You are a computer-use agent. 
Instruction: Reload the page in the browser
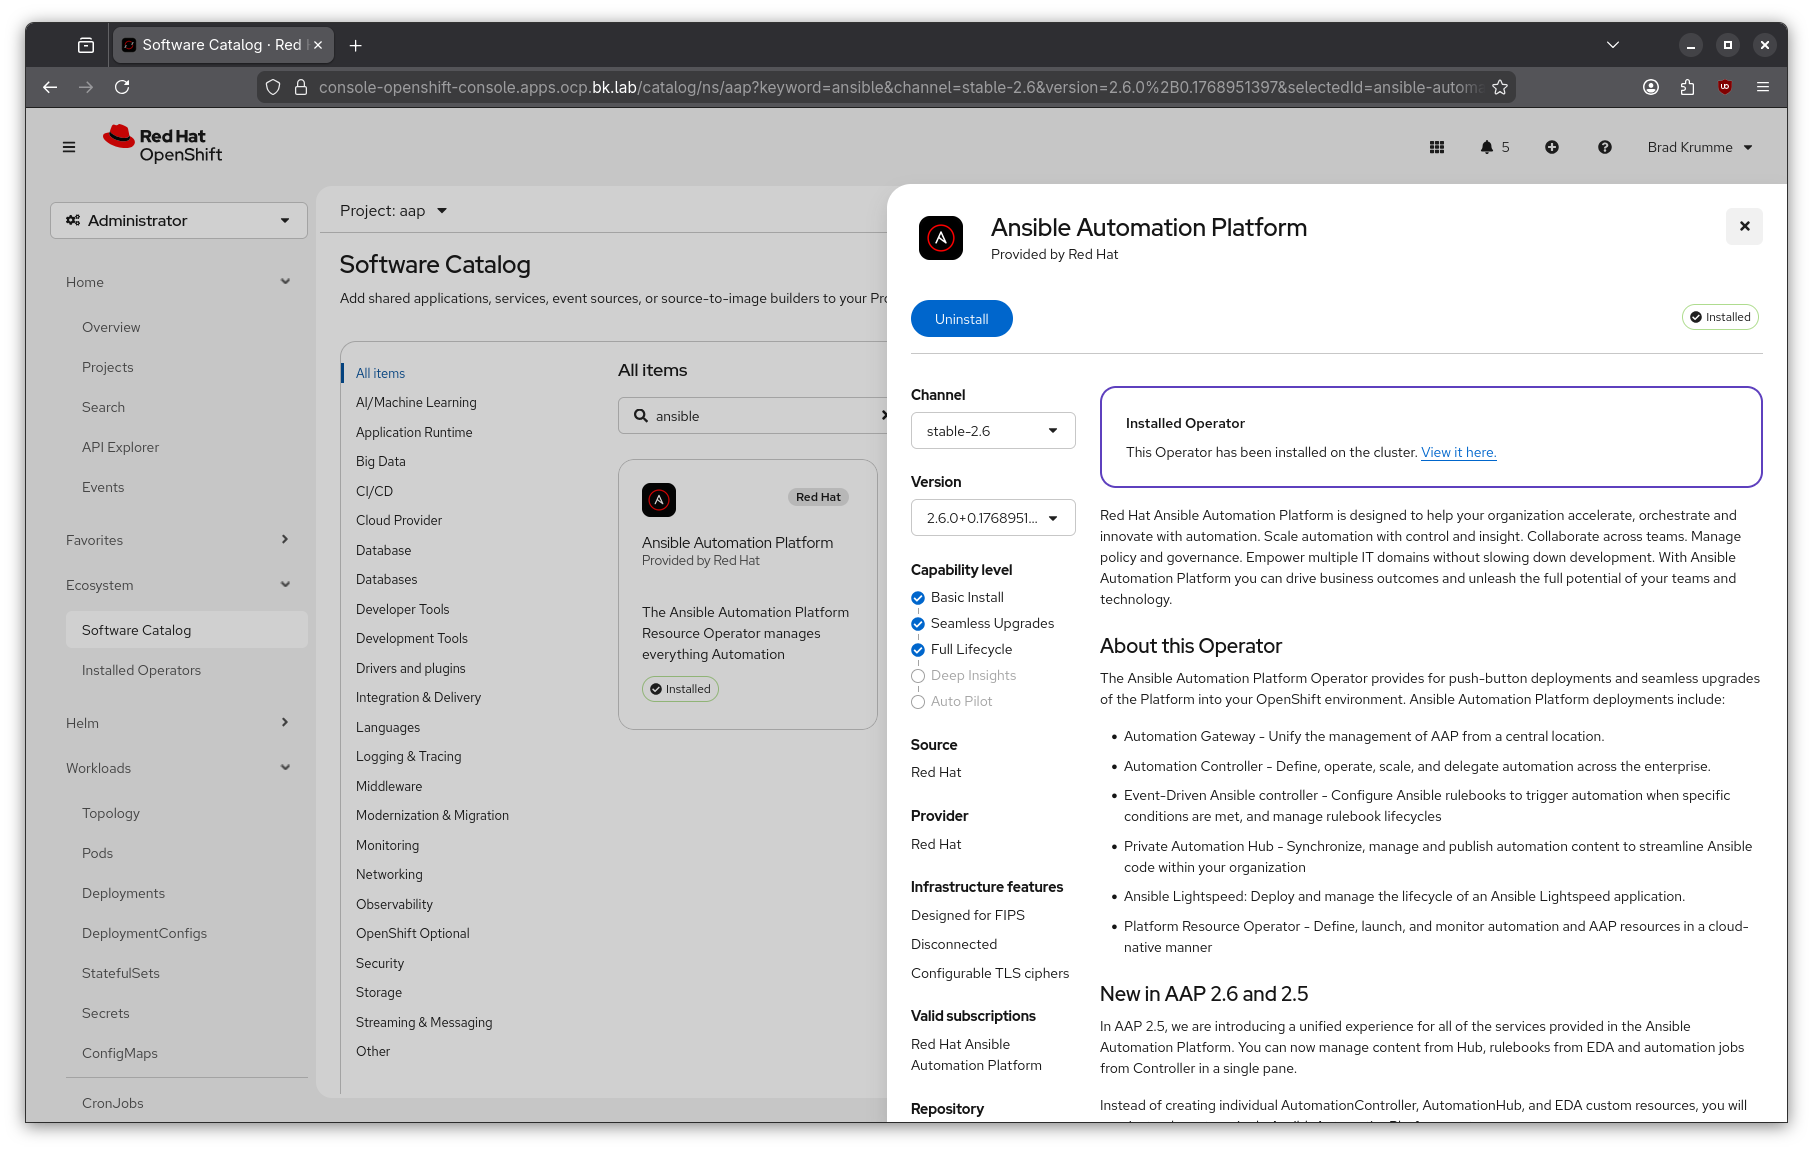point(122,87)
